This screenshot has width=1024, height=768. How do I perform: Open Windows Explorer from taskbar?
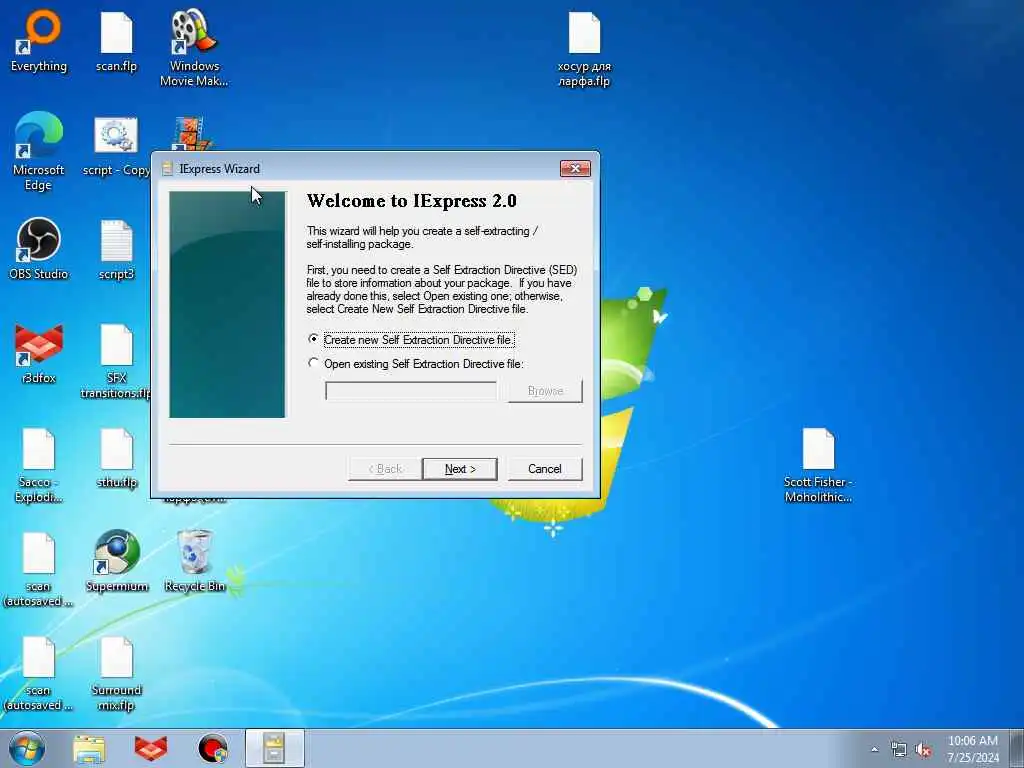tap(89, 748)
